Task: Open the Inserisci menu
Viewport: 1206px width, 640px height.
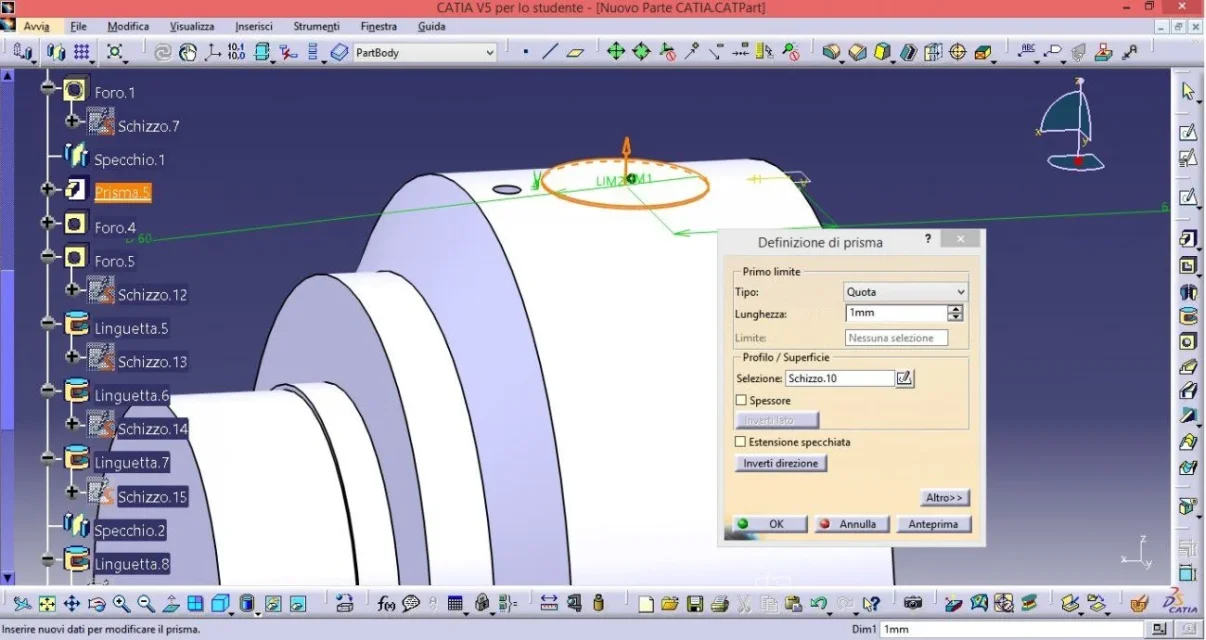Action: (x=254, y=26)
